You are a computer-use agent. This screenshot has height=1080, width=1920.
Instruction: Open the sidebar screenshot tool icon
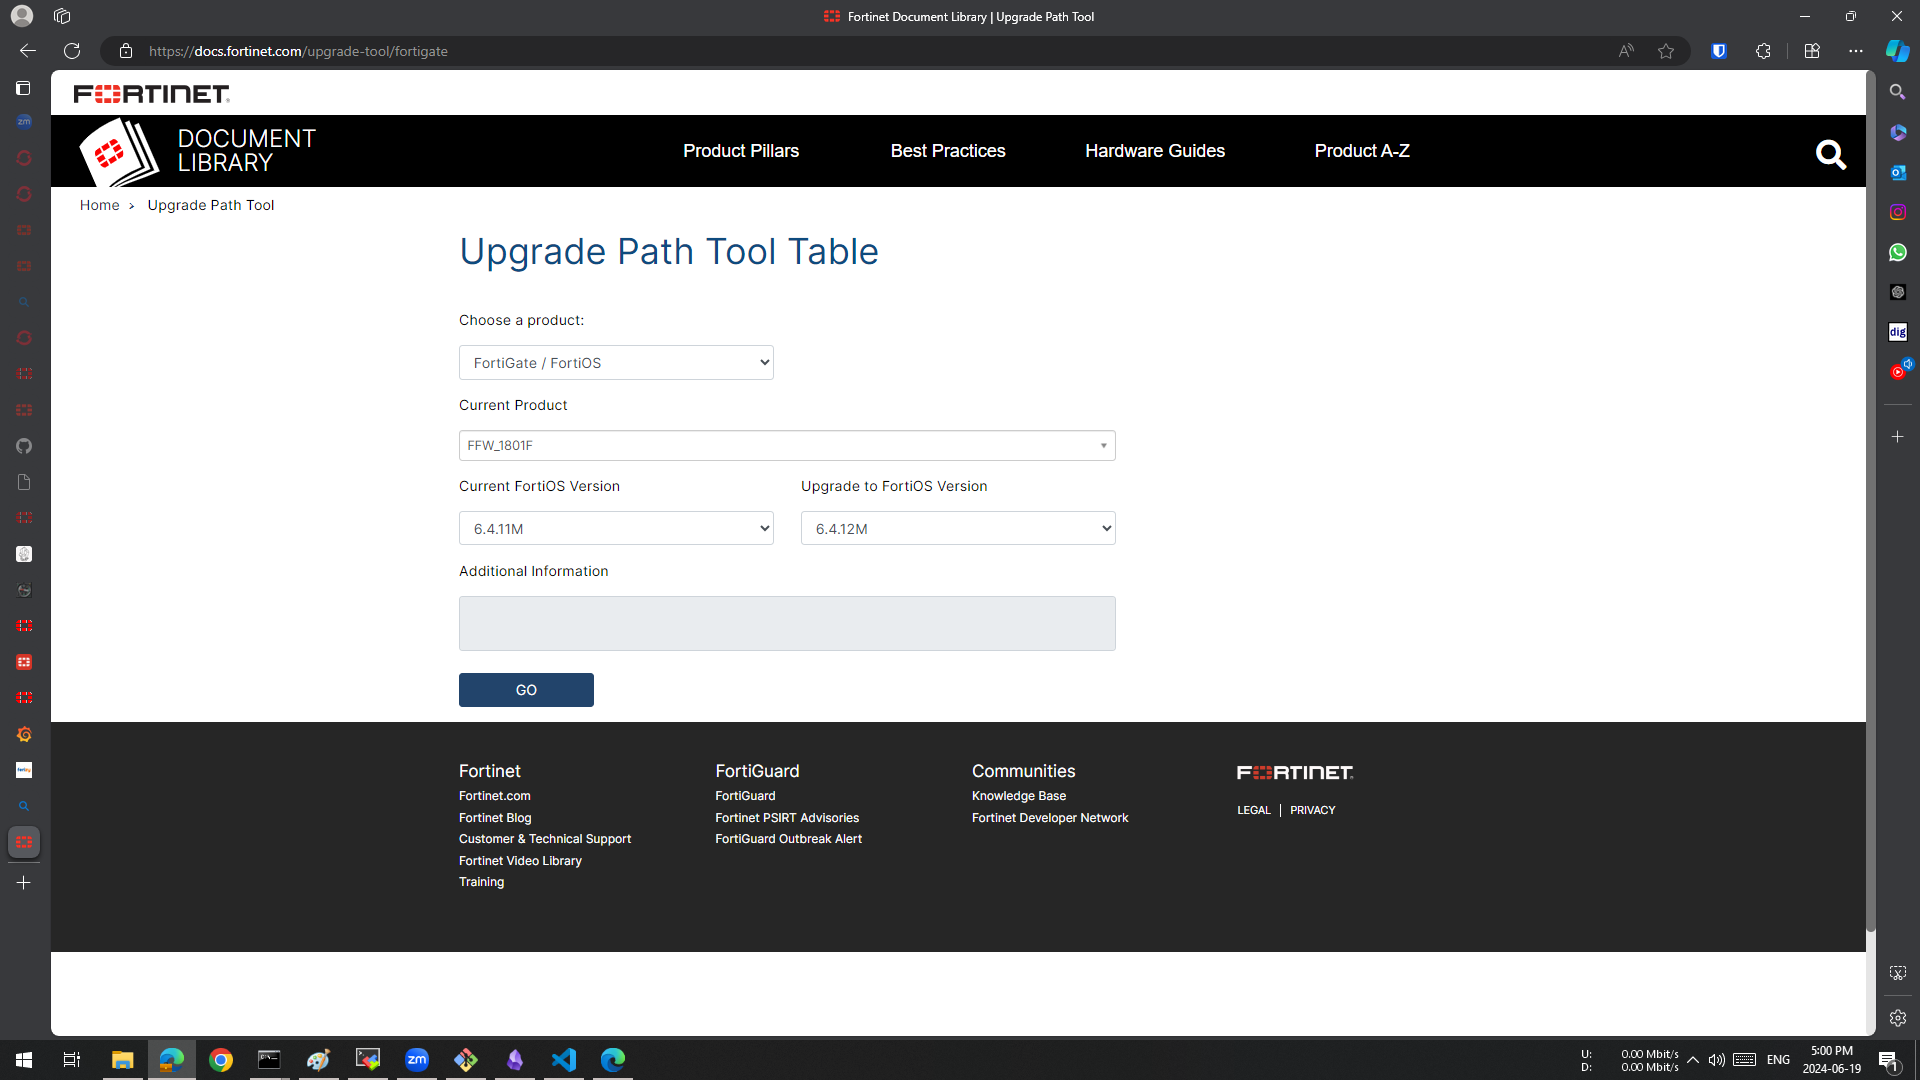[x=1897, y=973]
